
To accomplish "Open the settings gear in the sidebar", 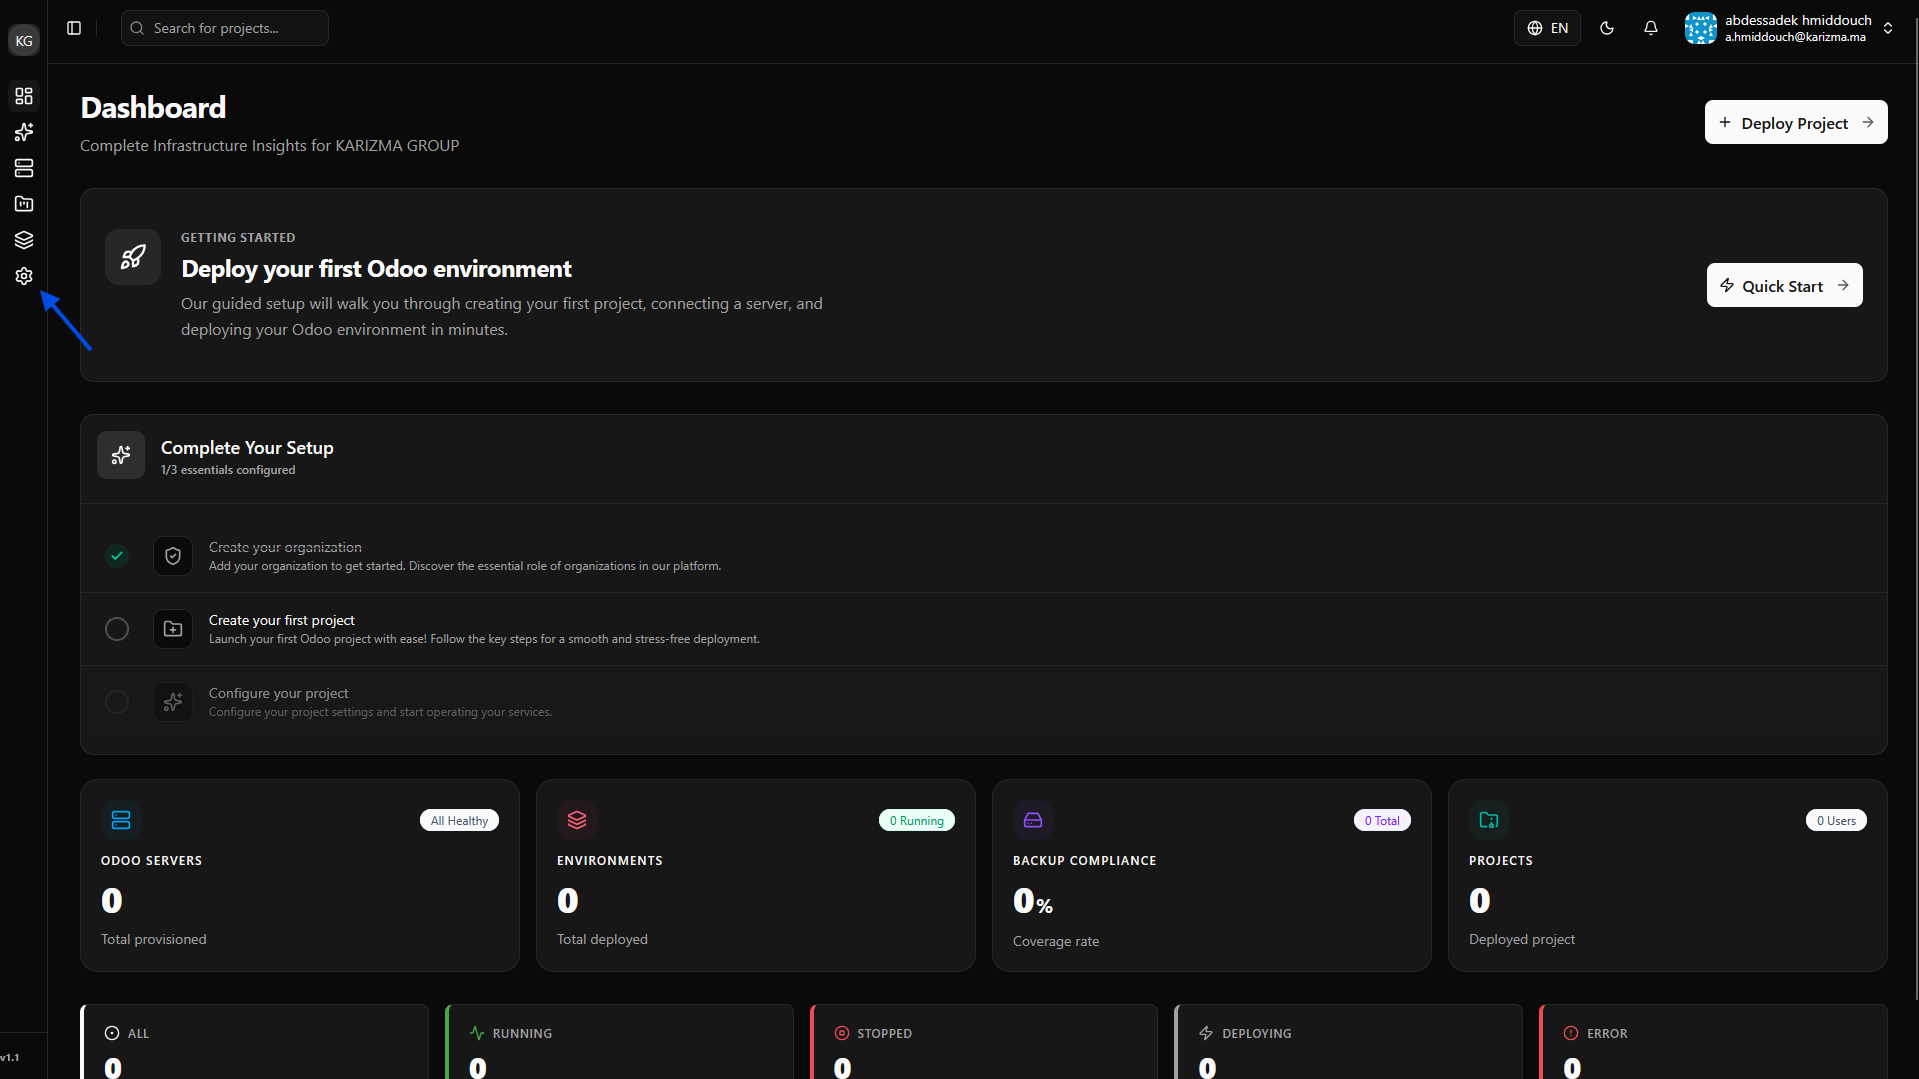I will (x=24, y=276).
